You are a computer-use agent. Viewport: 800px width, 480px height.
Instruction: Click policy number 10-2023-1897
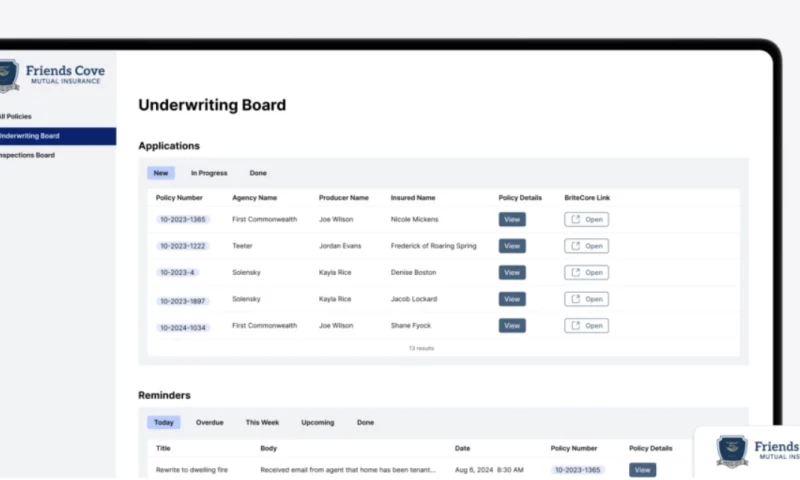tap(183, 301)
